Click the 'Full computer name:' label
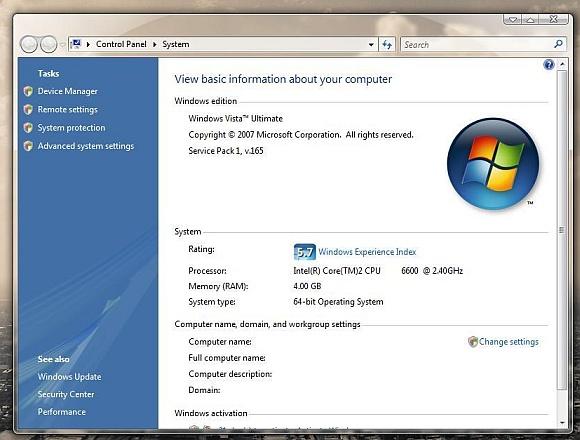Screen dimensions: 580x440 227,358
